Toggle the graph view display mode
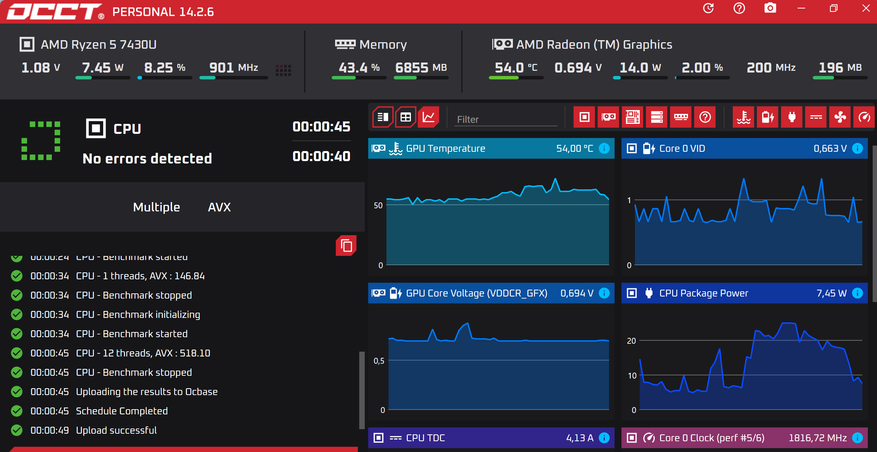Screen dimensions: 877x452 click(429, 117)
